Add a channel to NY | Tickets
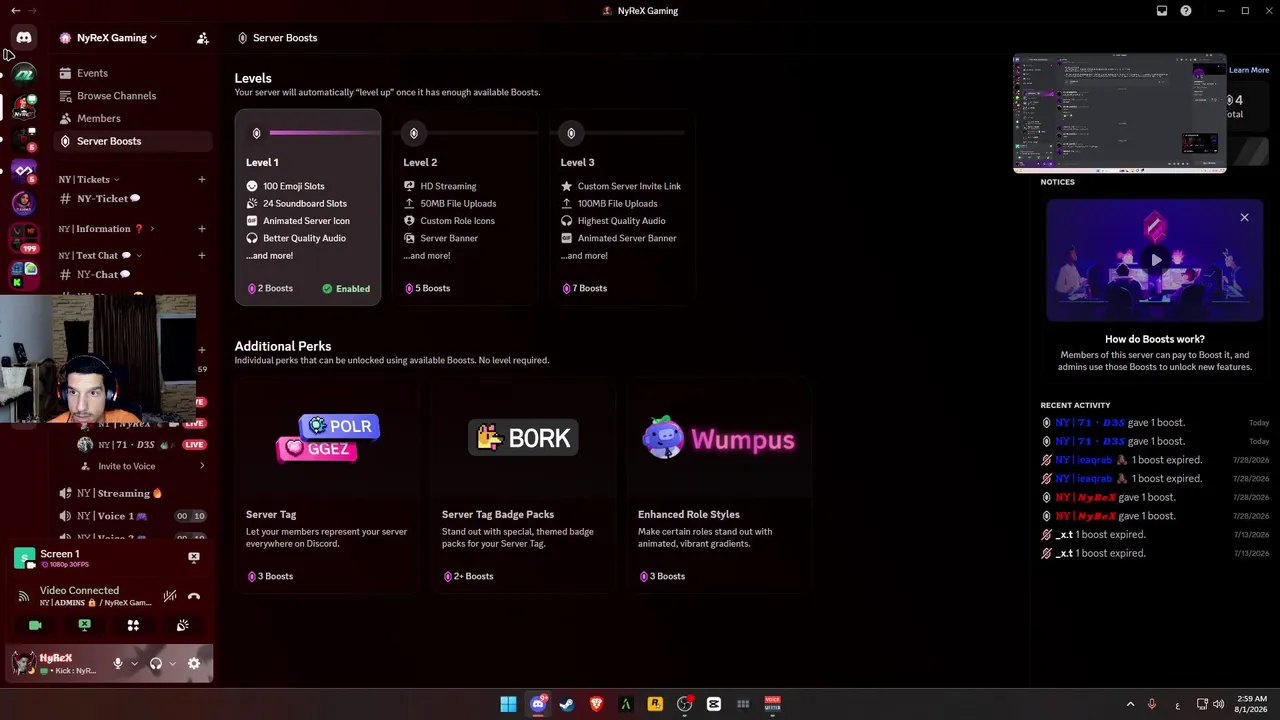 [201, 180]
